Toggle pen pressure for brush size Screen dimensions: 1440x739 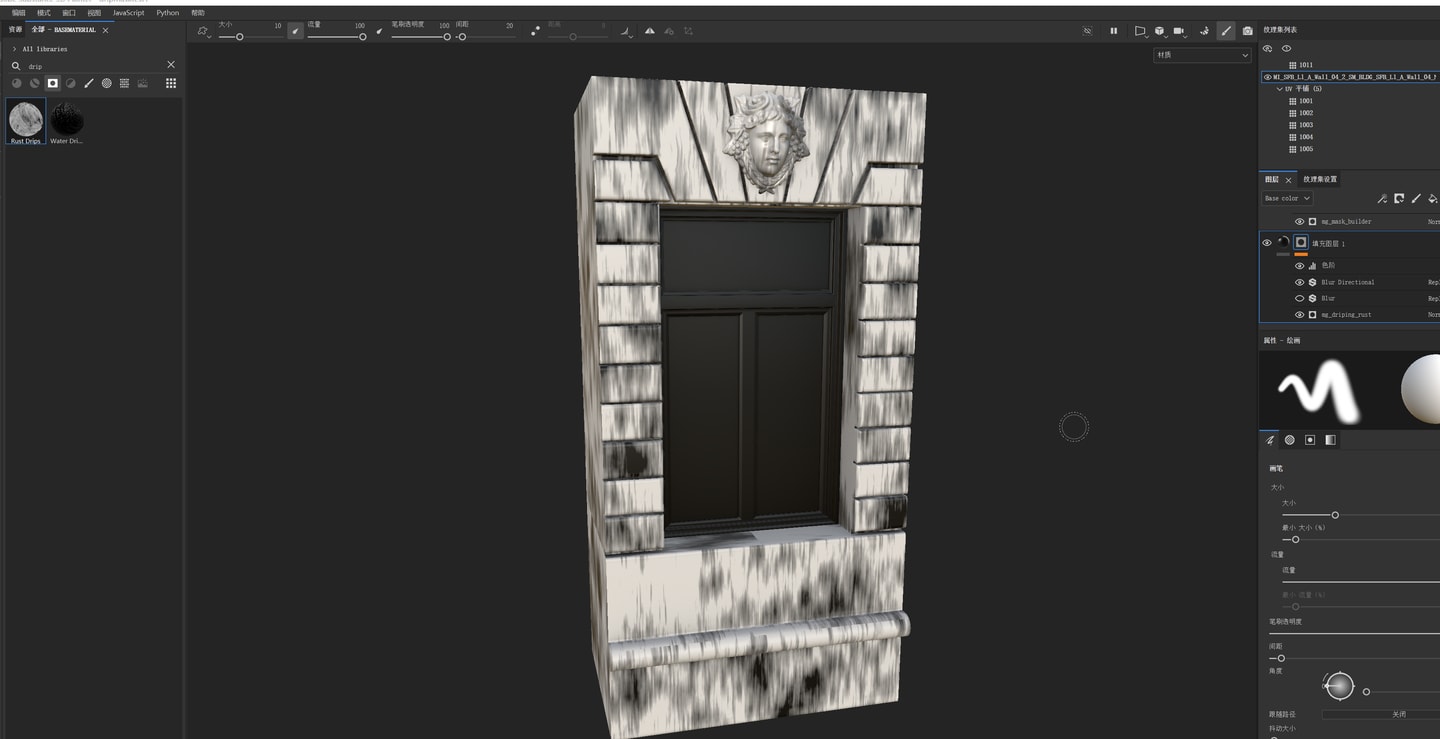pyautogui.click(x=295, y=31)
